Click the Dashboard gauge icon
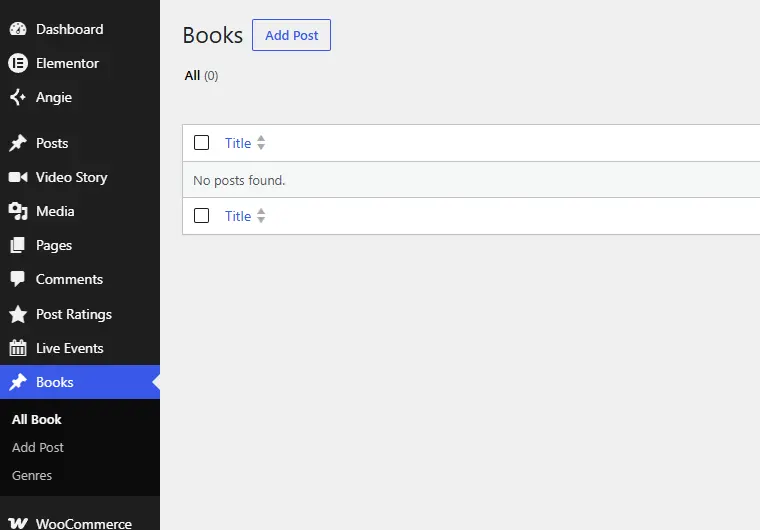 (x=18, y=29)
